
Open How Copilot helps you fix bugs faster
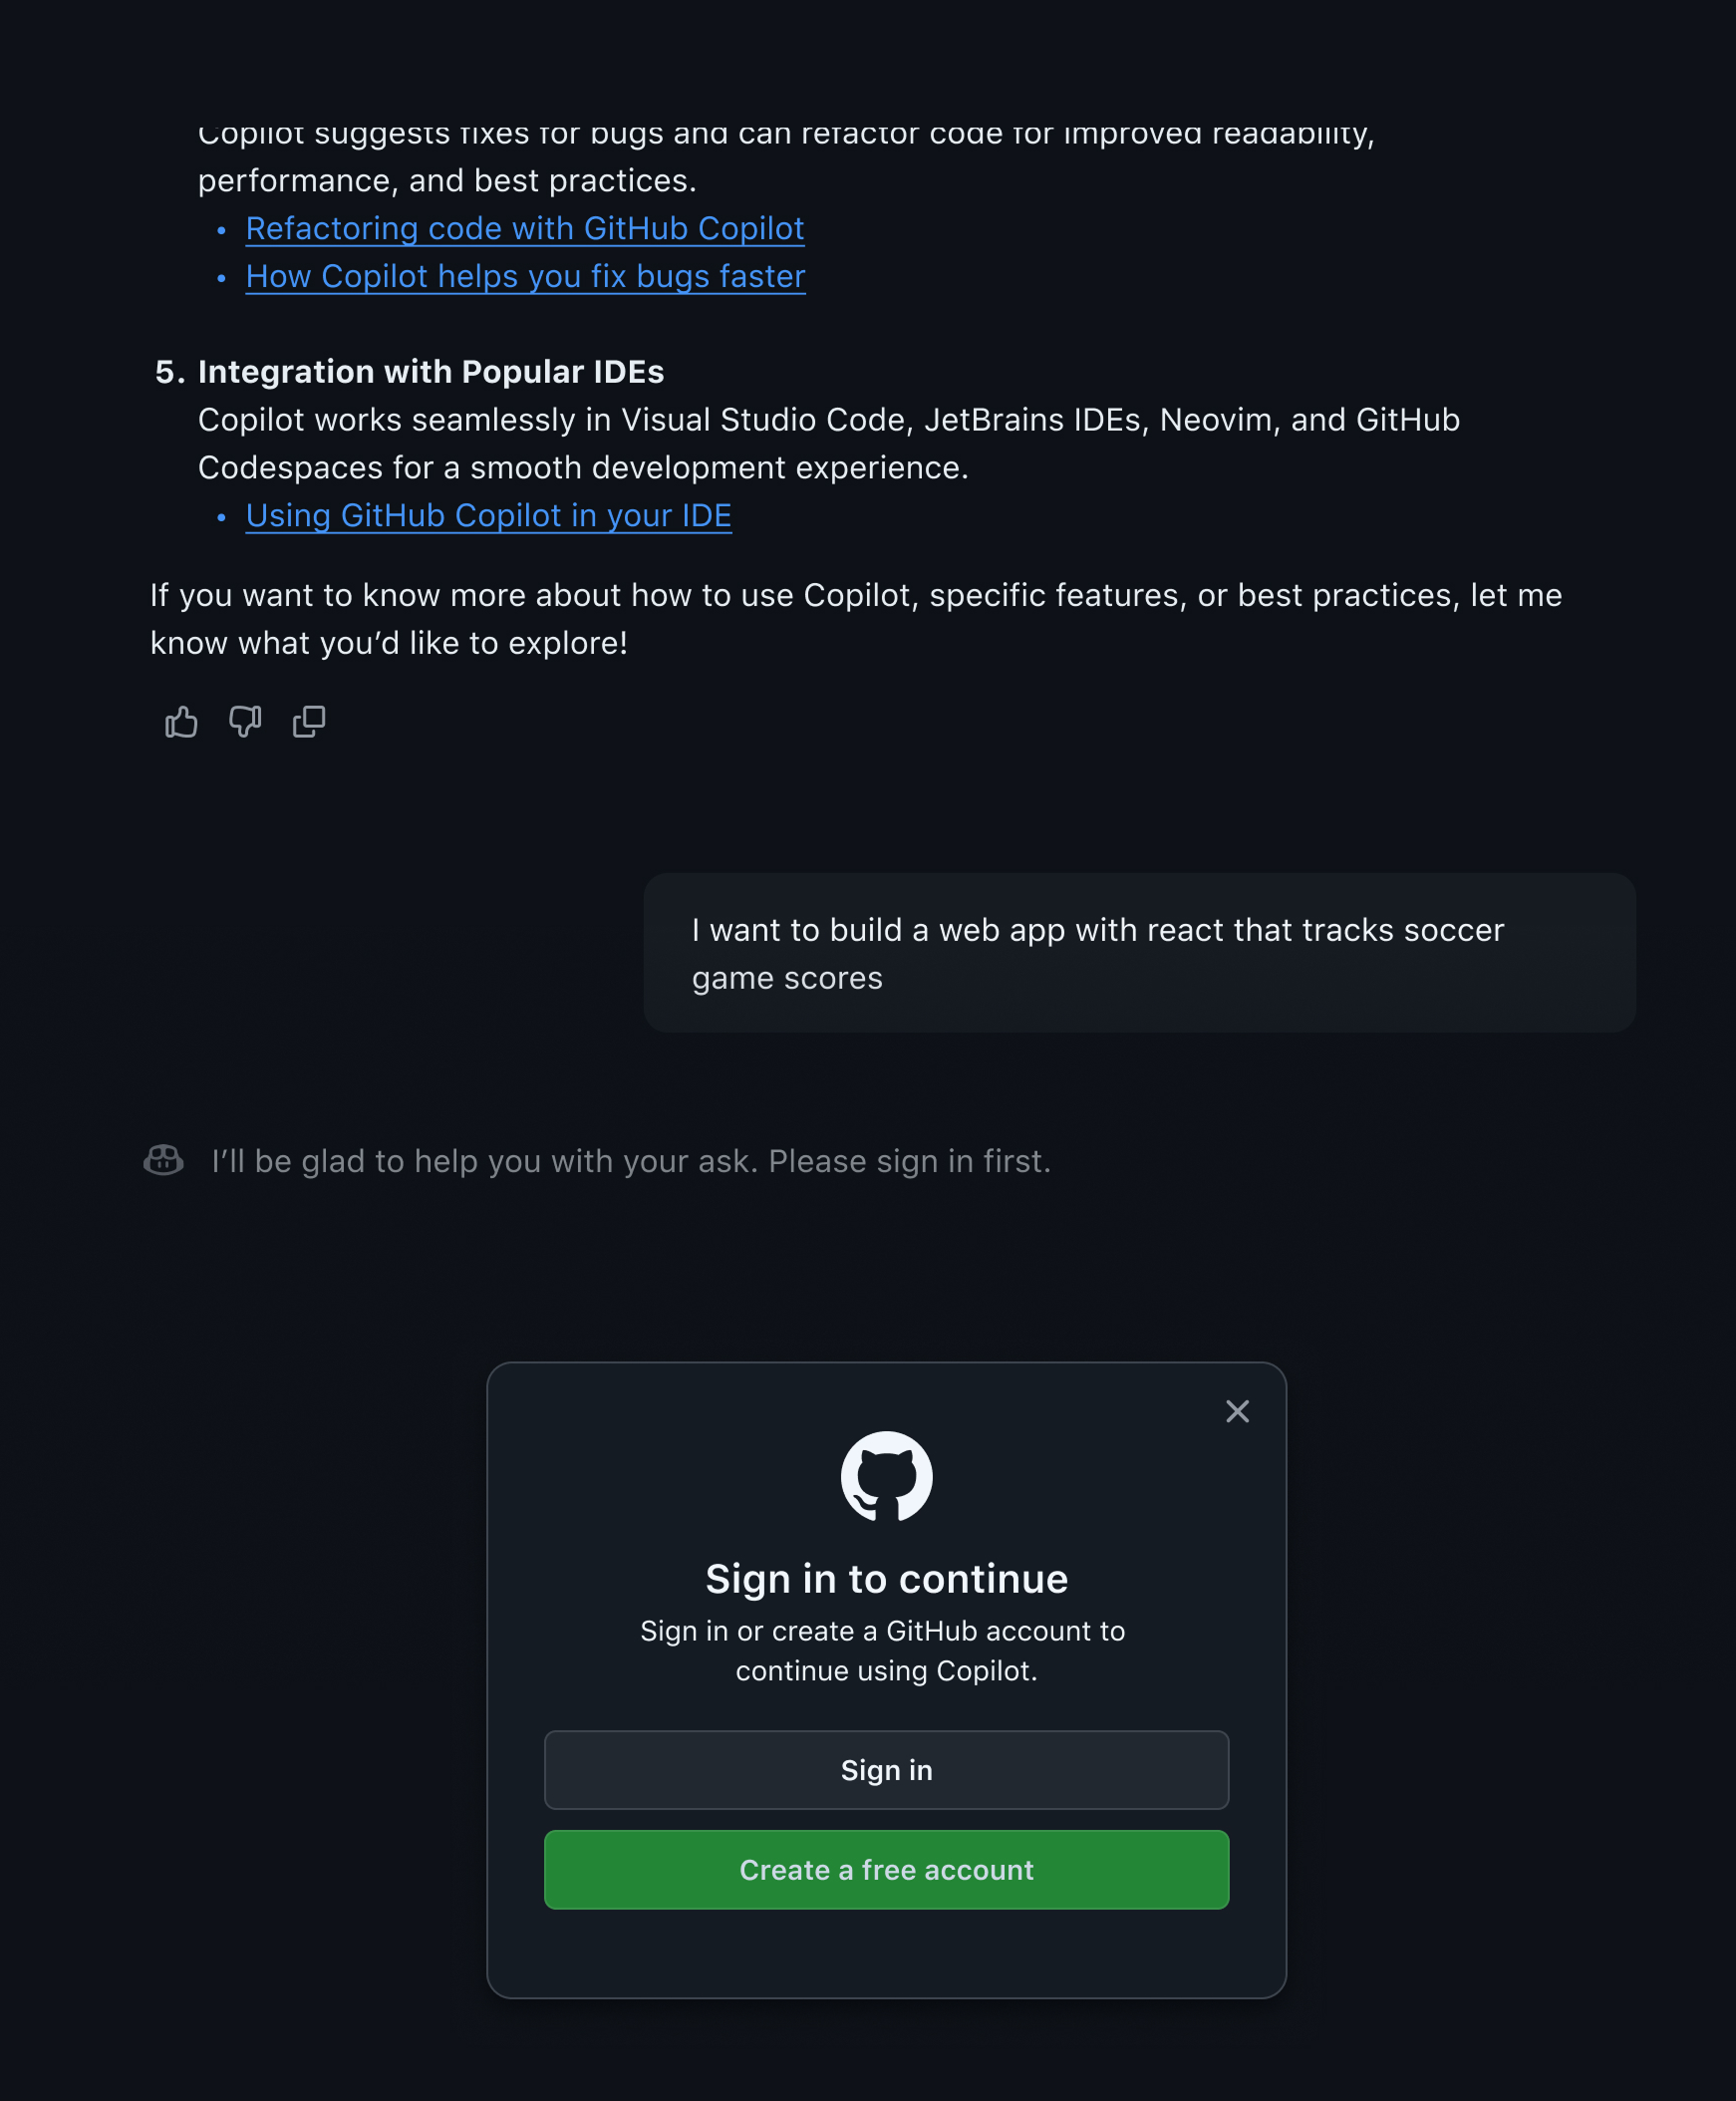pyautogui.click(x=525, y=277)
